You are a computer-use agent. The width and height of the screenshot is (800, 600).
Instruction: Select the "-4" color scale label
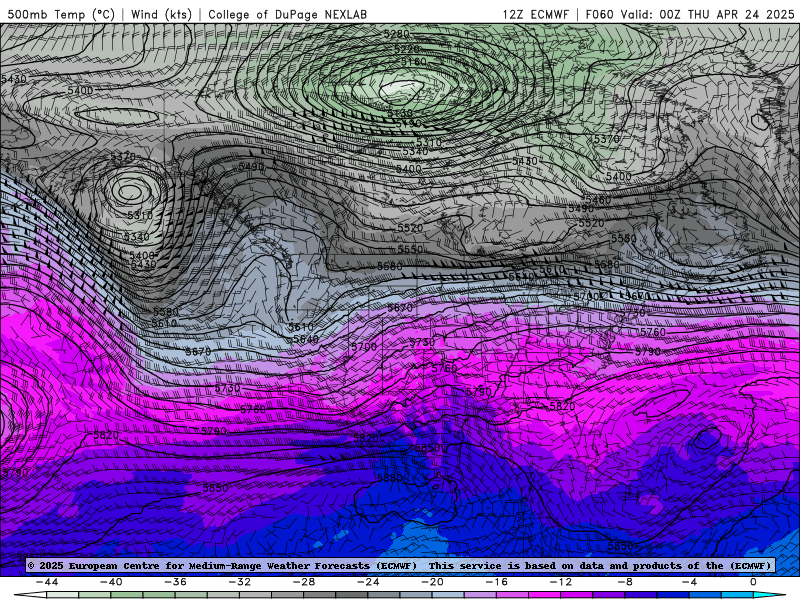[x=689, y=582]
